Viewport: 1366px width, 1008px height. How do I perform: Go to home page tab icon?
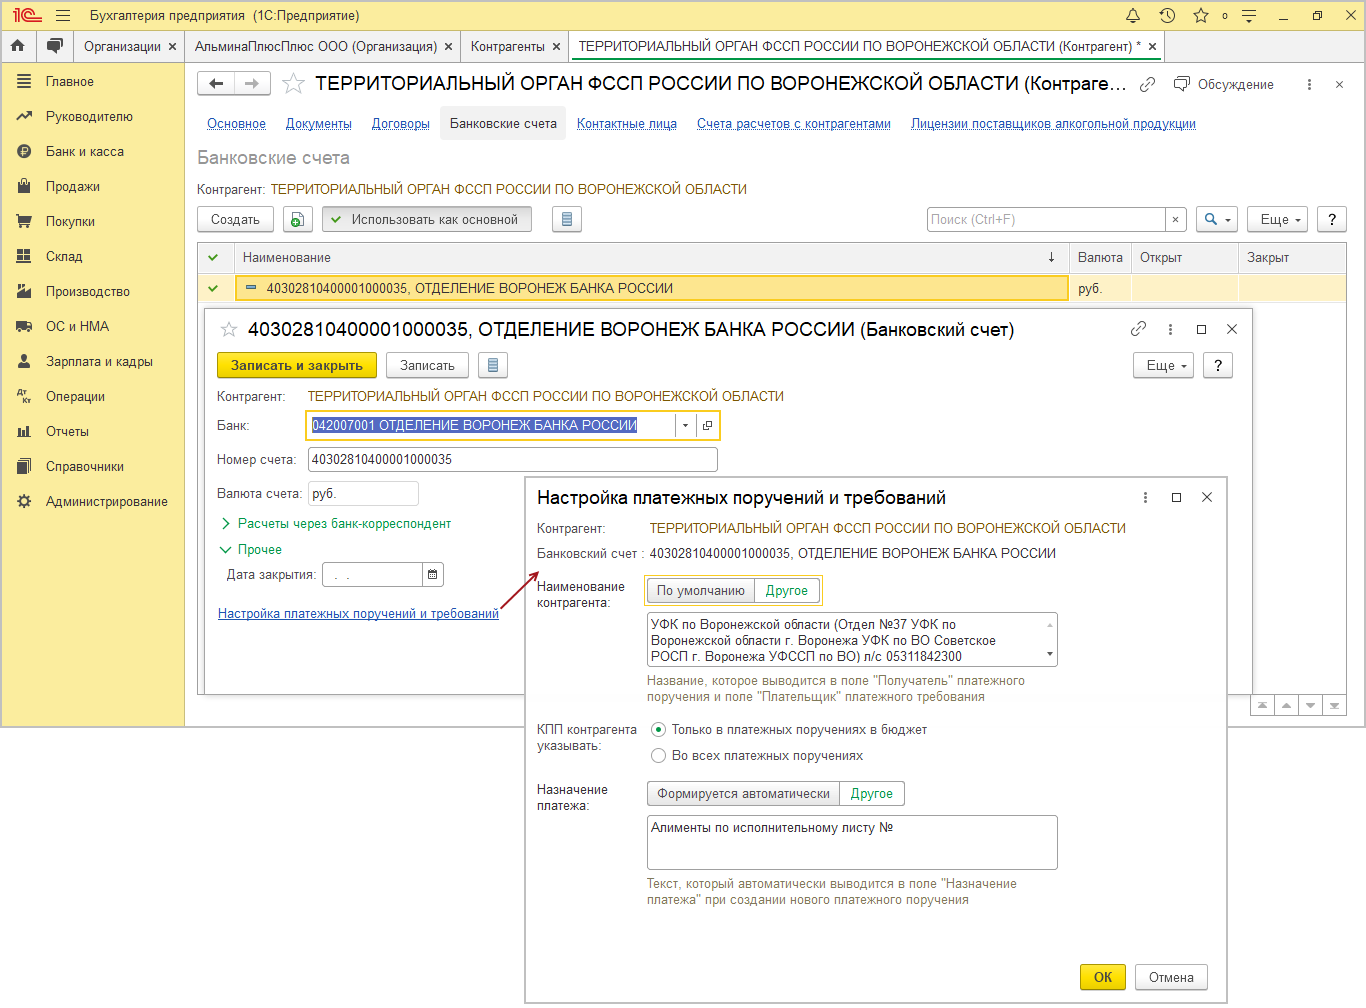(x=18, y=46)
